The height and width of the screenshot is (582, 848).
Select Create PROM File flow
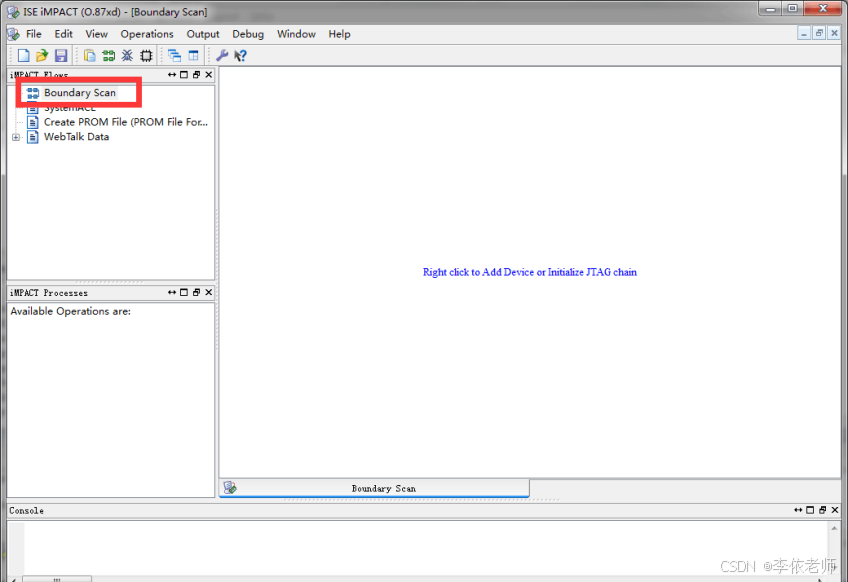125,122
